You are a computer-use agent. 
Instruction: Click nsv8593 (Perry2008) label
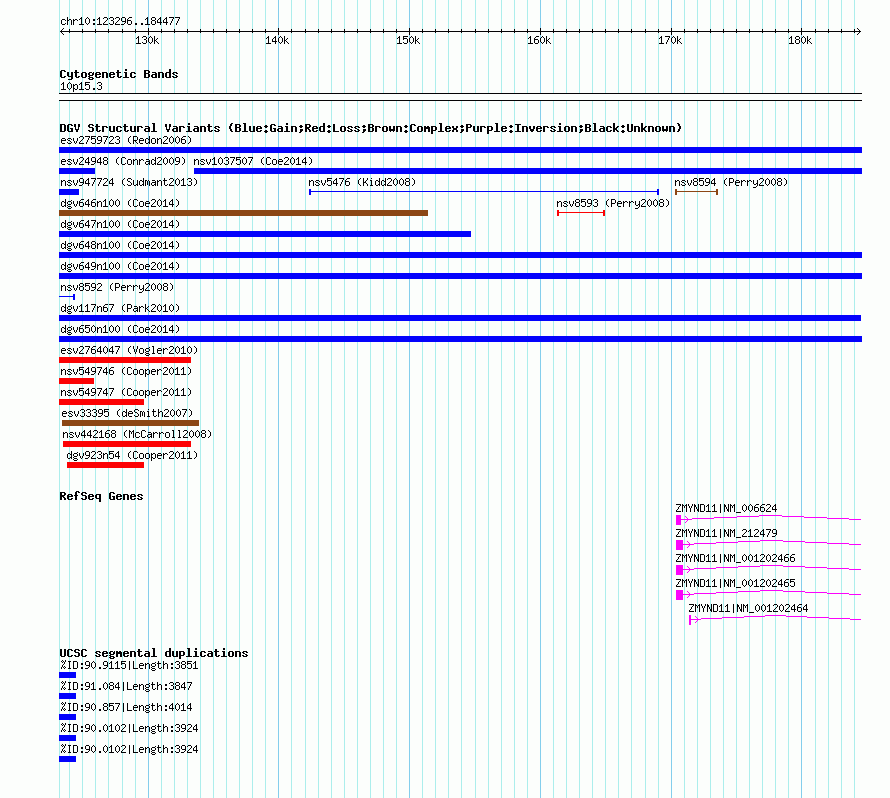(613, 203)
